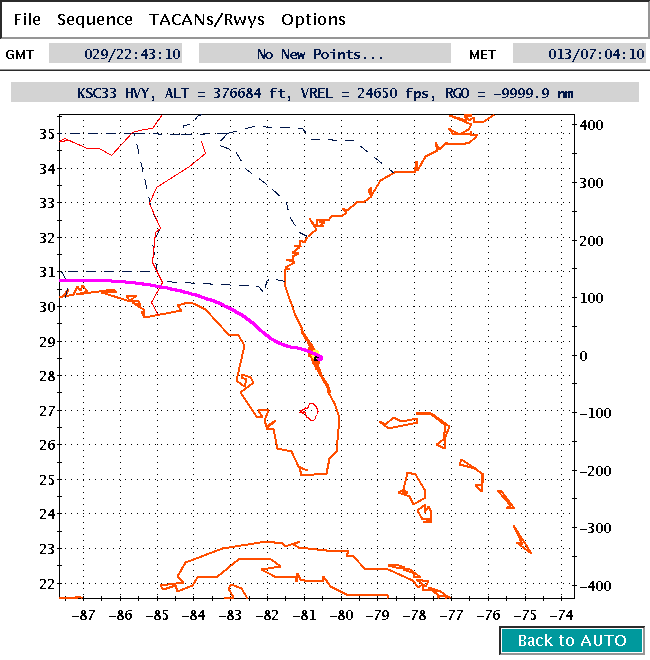Viewport: 650px width, 660px height.
Task: Click the black landing site marker at KSC
Action: (x=316, y=358)
